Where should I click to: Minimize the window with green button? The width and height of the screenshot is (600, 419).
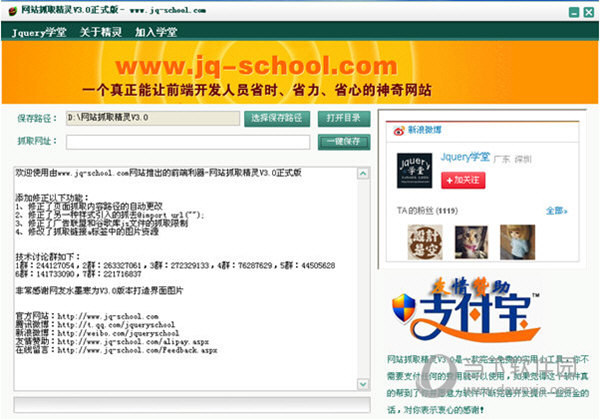(x=574, y=12)
